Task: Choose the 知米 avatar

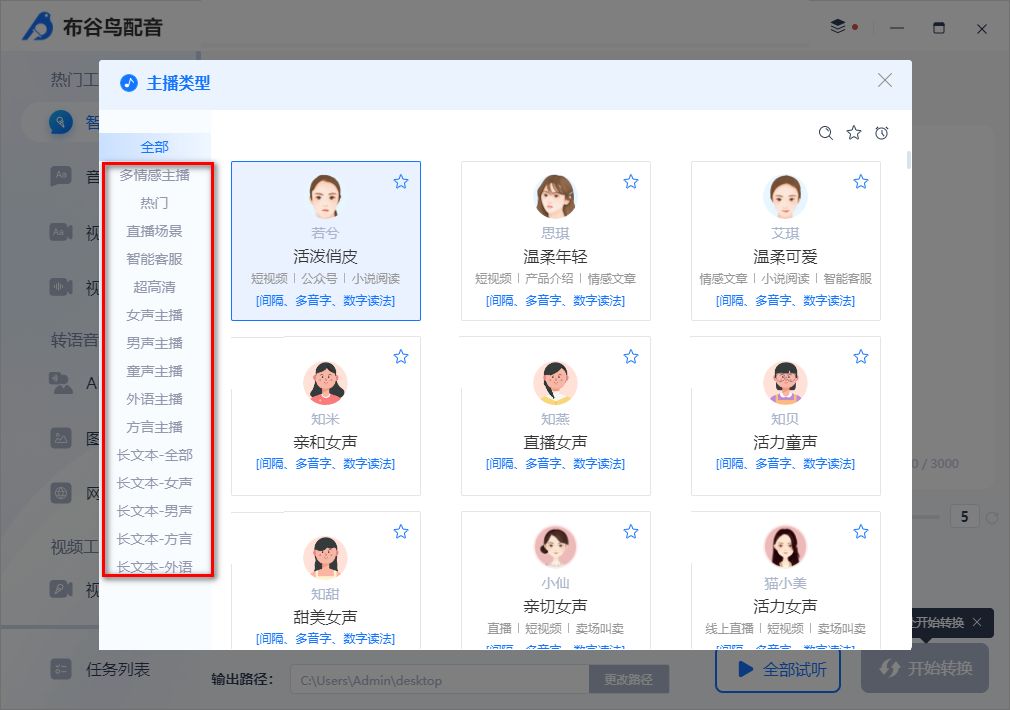Action: pyautogui.click(x=325, y=383)
